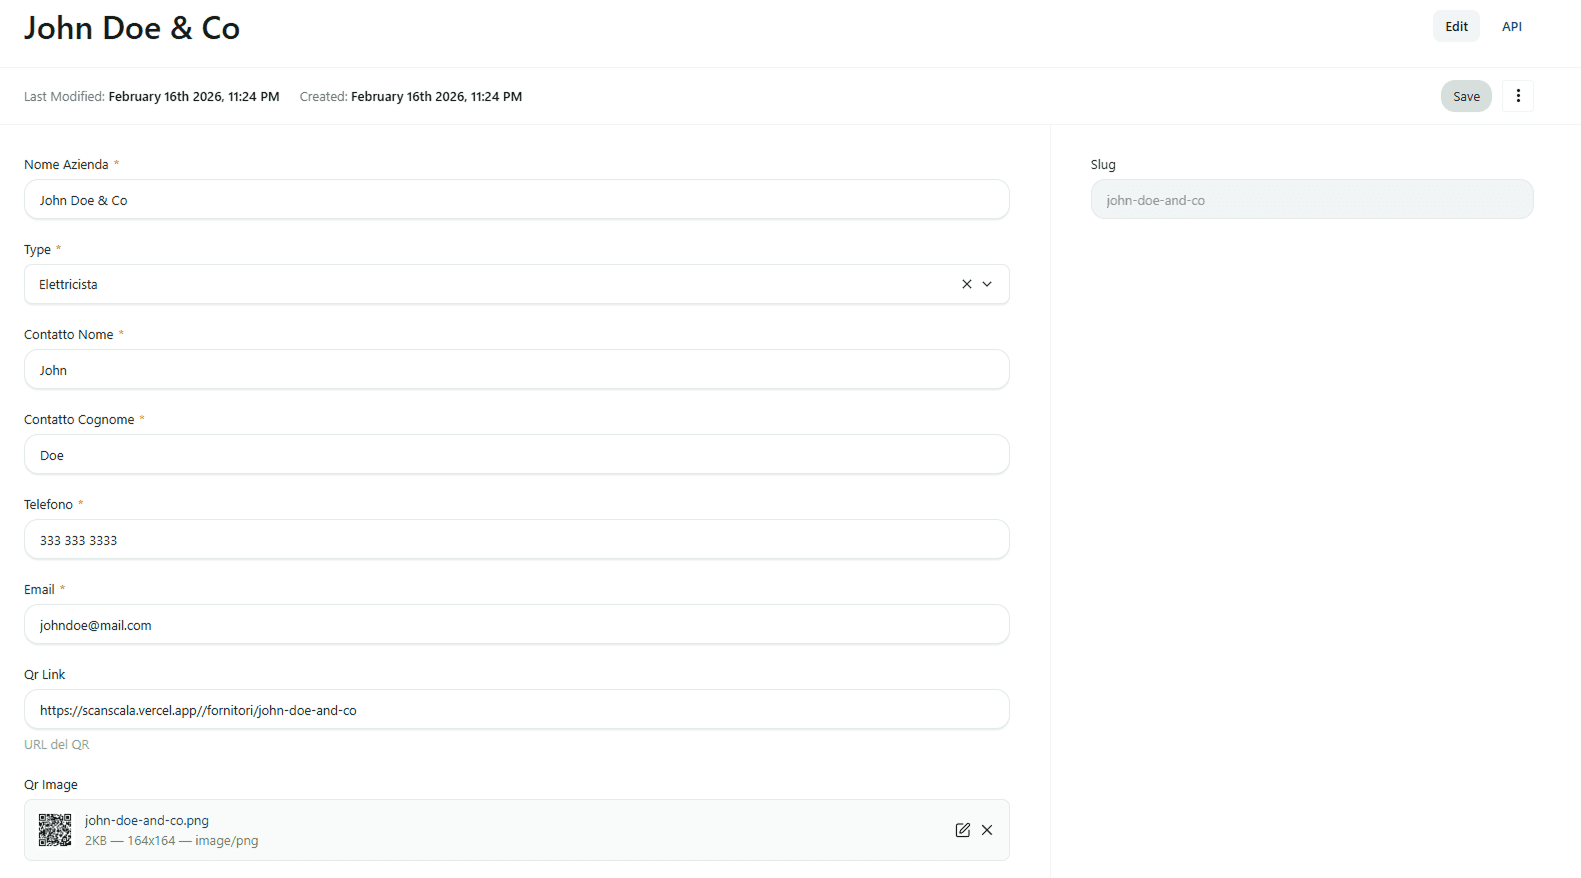Click the Slug field john-doe-and-co

[1311, 200]
